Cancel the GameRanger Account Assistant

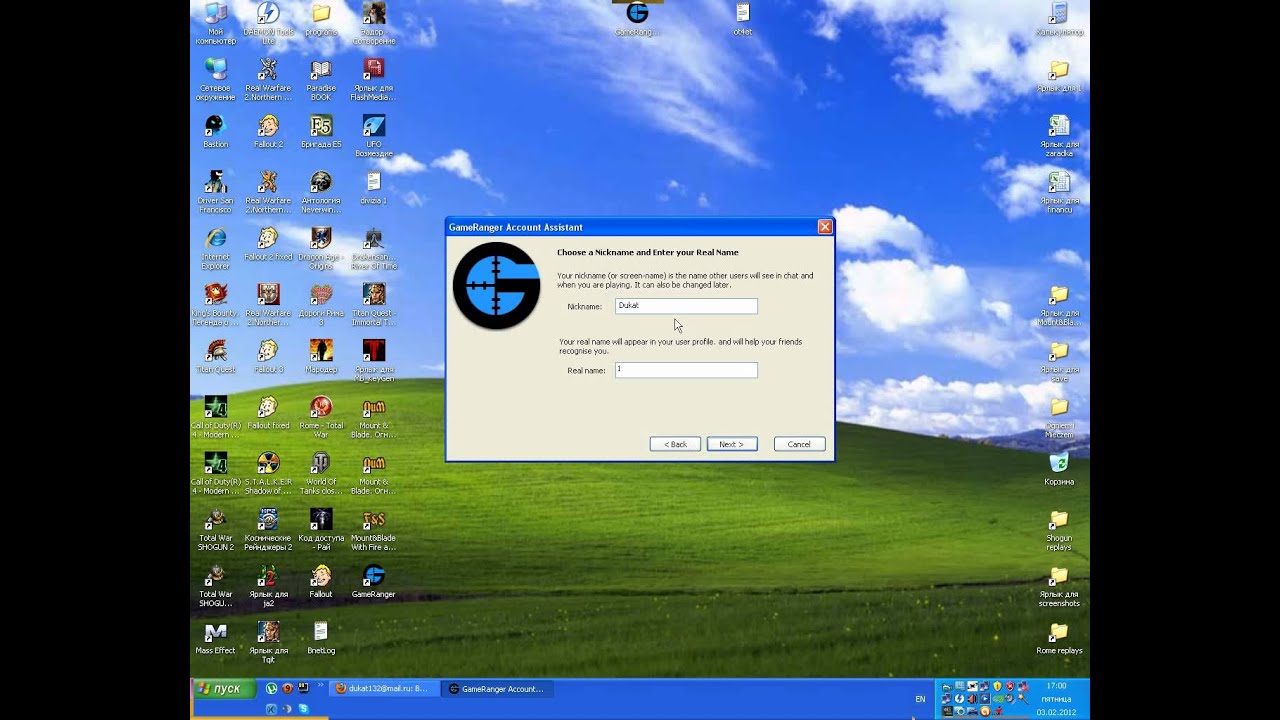point(799,444)
